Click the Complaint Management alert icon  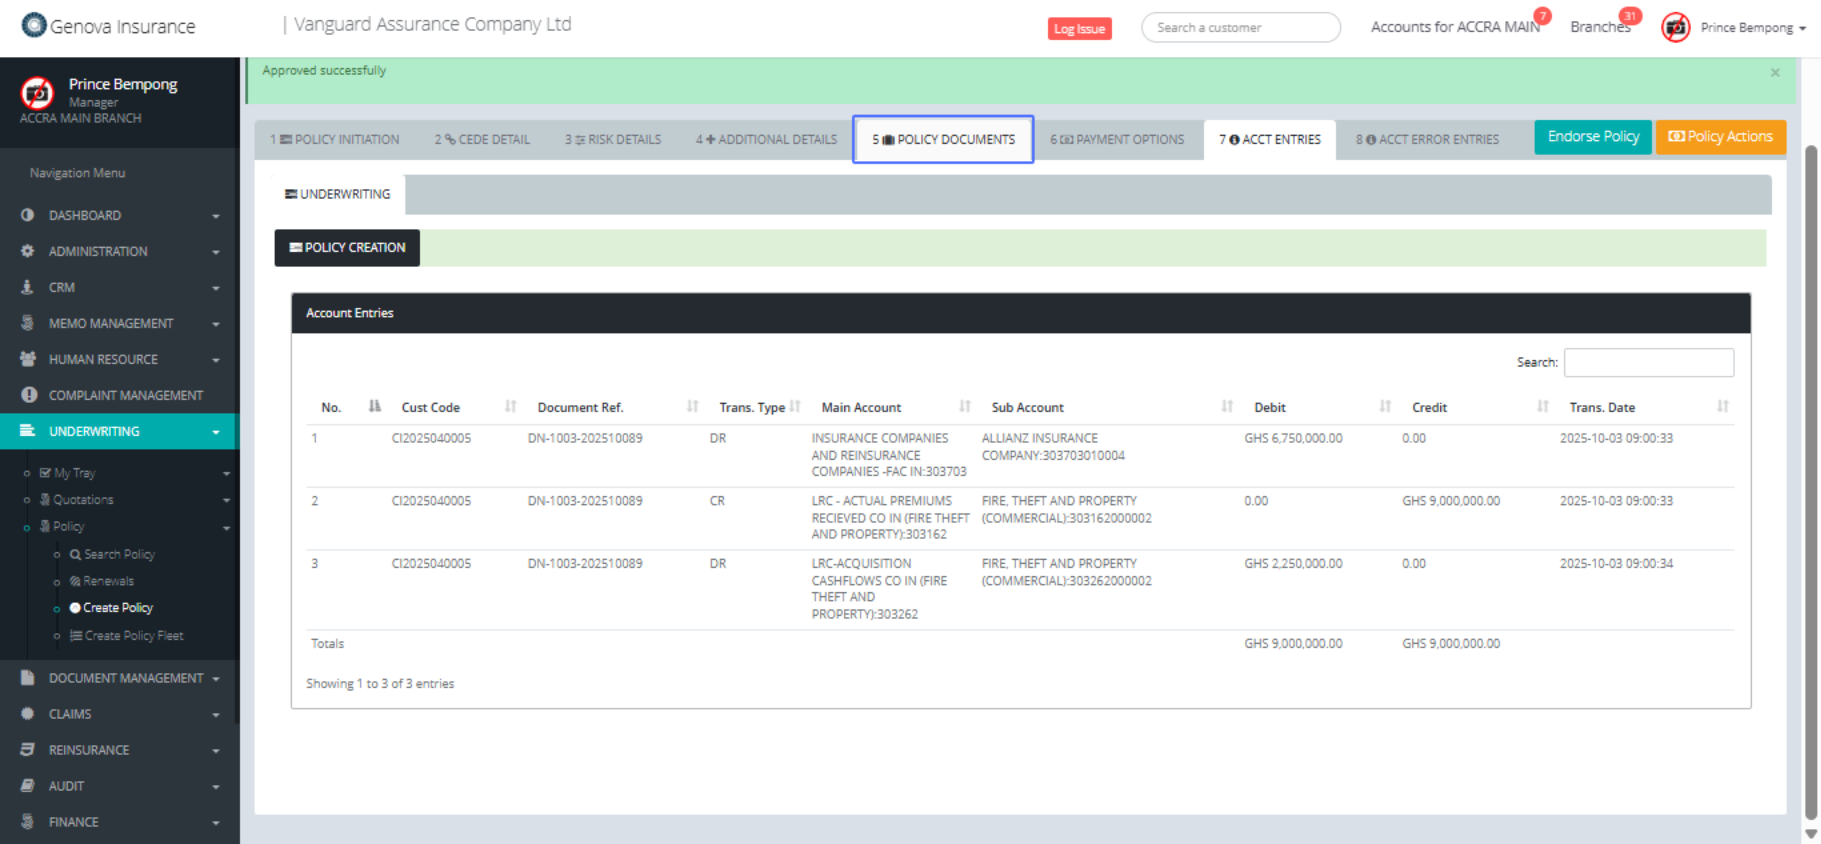(x=28, y=395)
